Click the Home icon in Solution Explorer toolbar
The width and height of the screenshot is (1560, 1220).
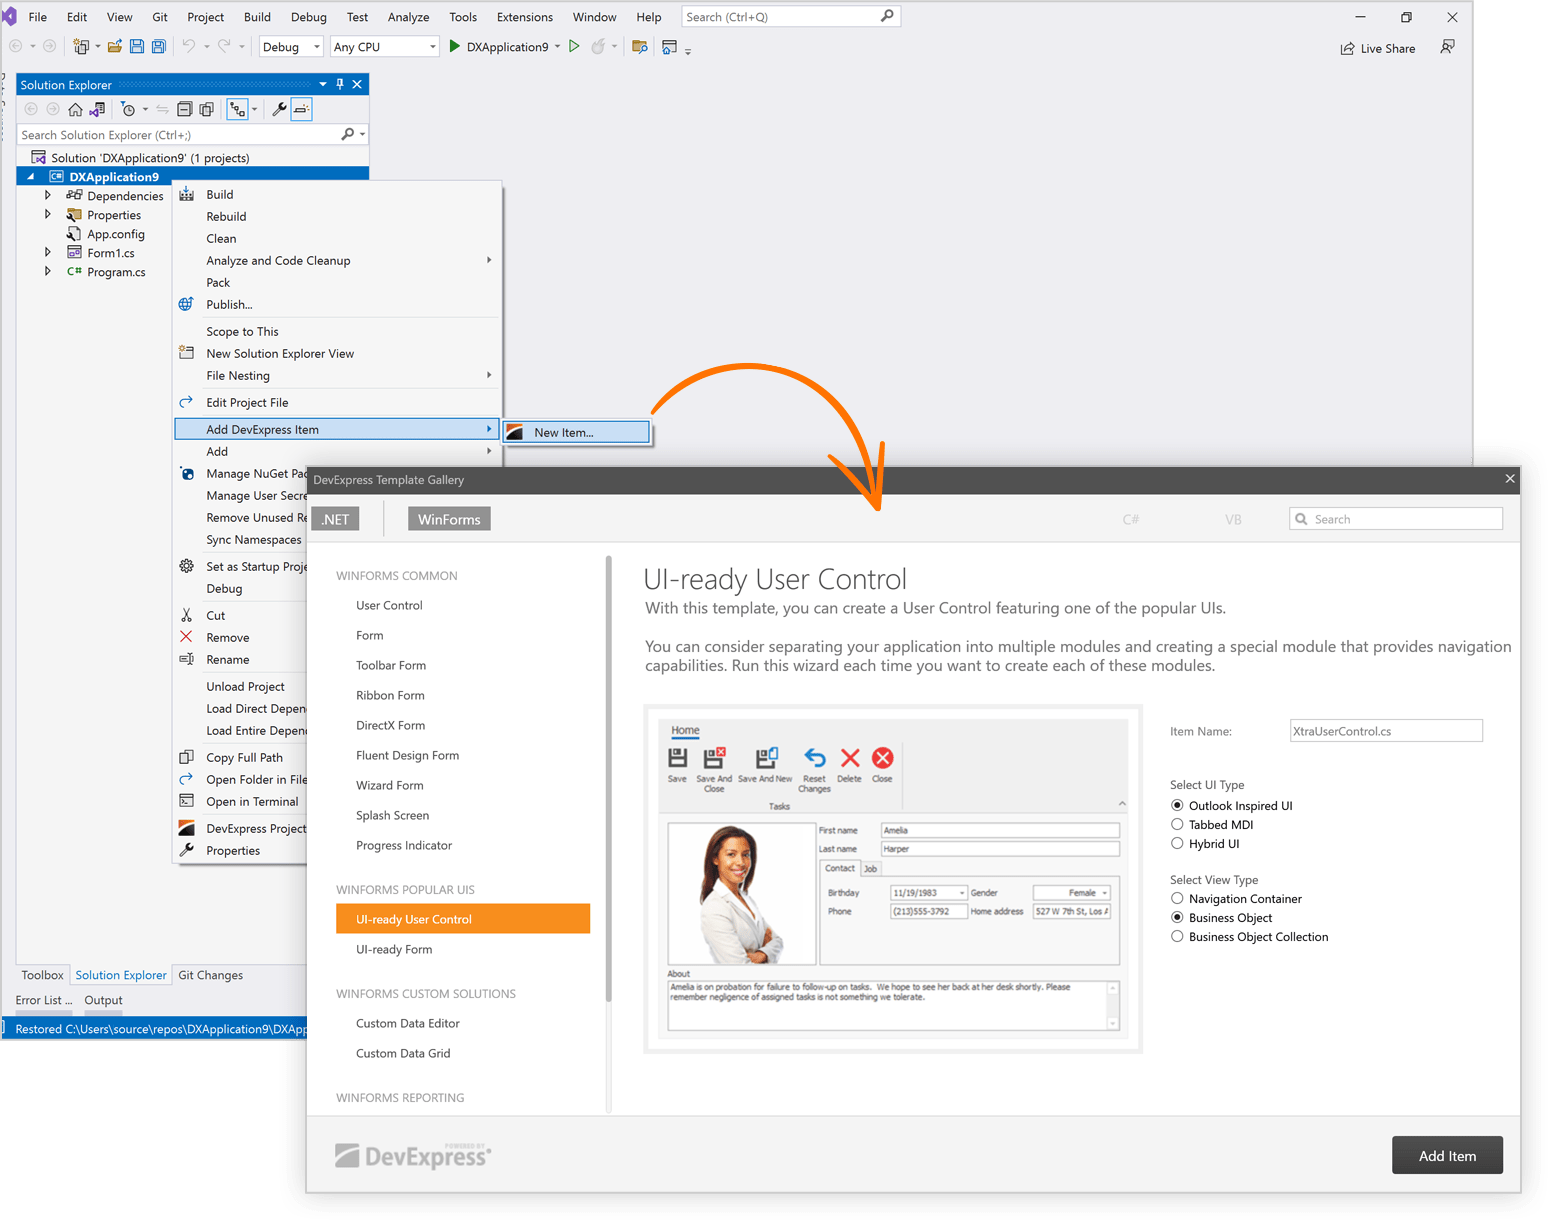click(75, 109)
